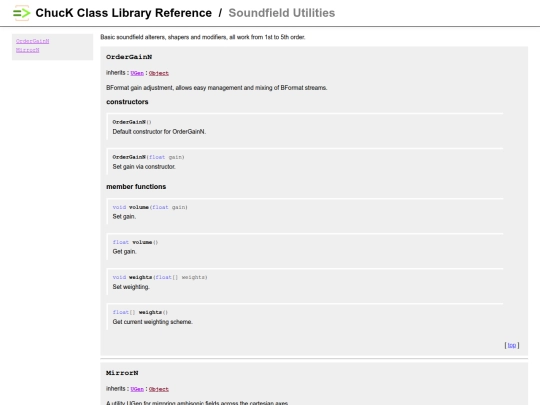This screenshot has width=540, height=405.
Task: Click the ChucK arrow logo icon
Action: point(21,13)
